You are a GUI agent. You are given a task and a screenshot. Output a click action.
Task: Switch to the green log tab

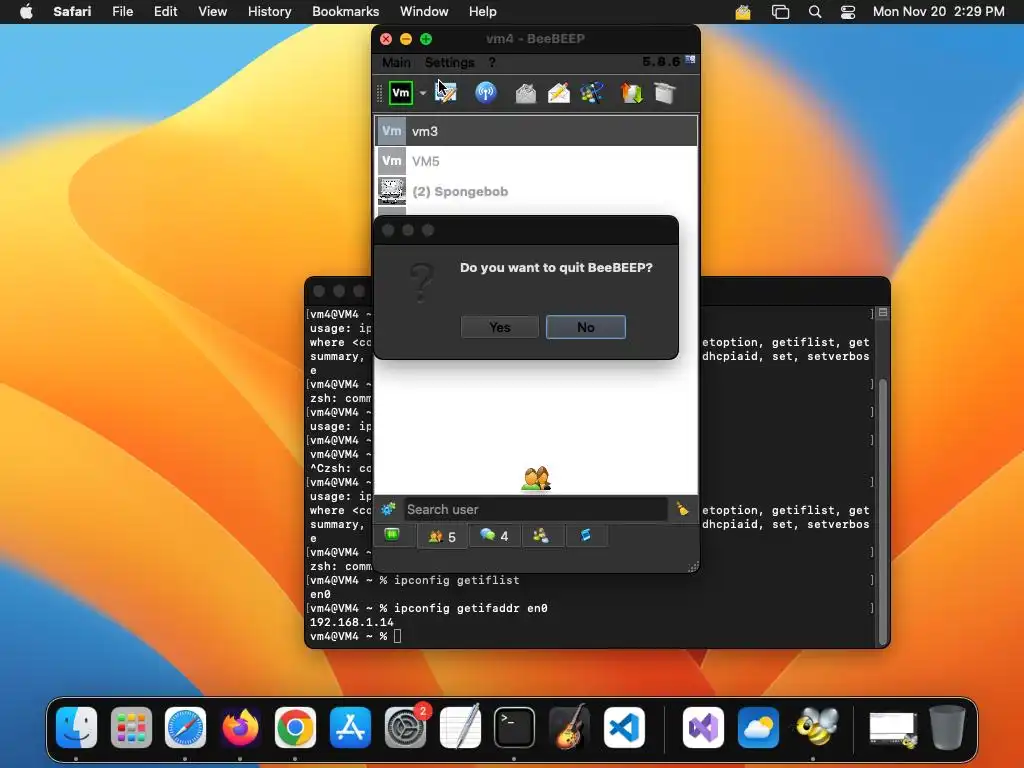click(x=392, y=536)
